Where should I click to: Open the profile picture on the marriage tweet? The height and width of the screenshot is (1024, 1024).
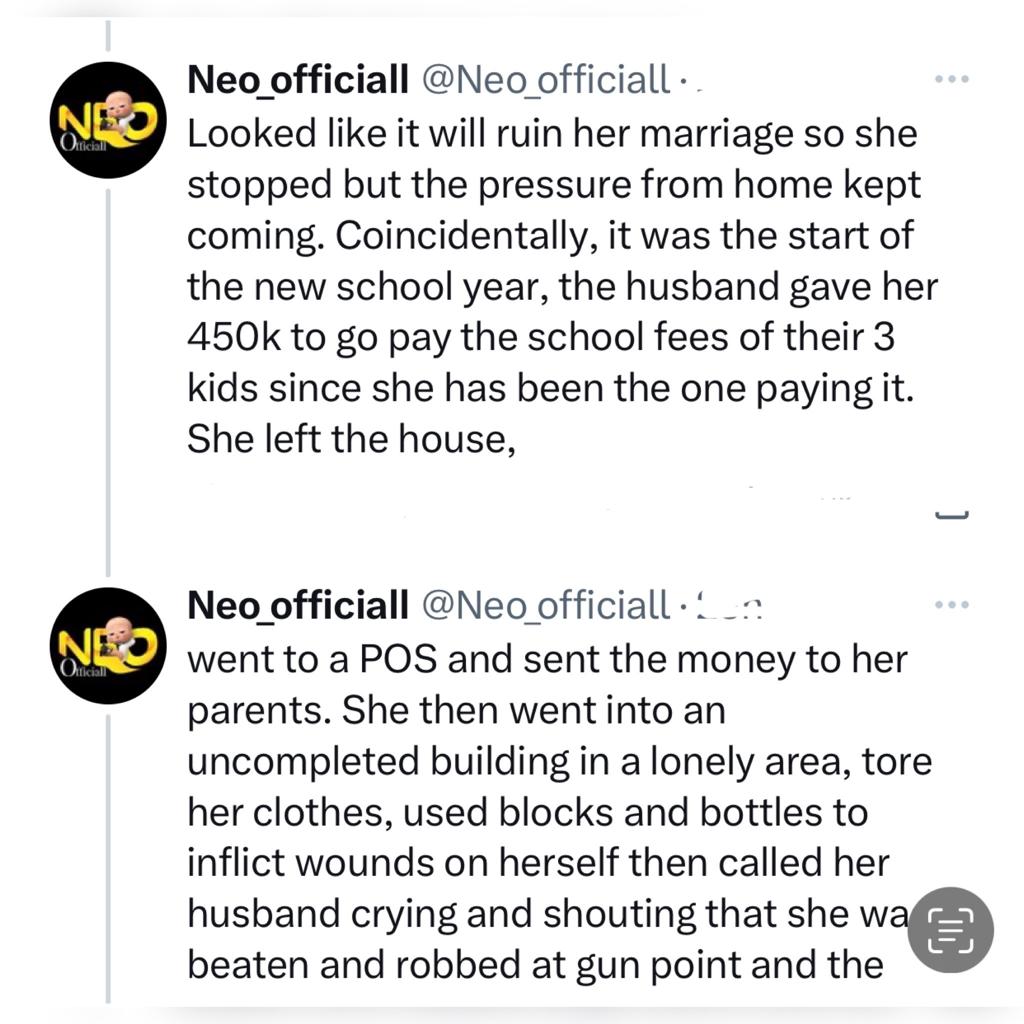click(x=108, y=120)
